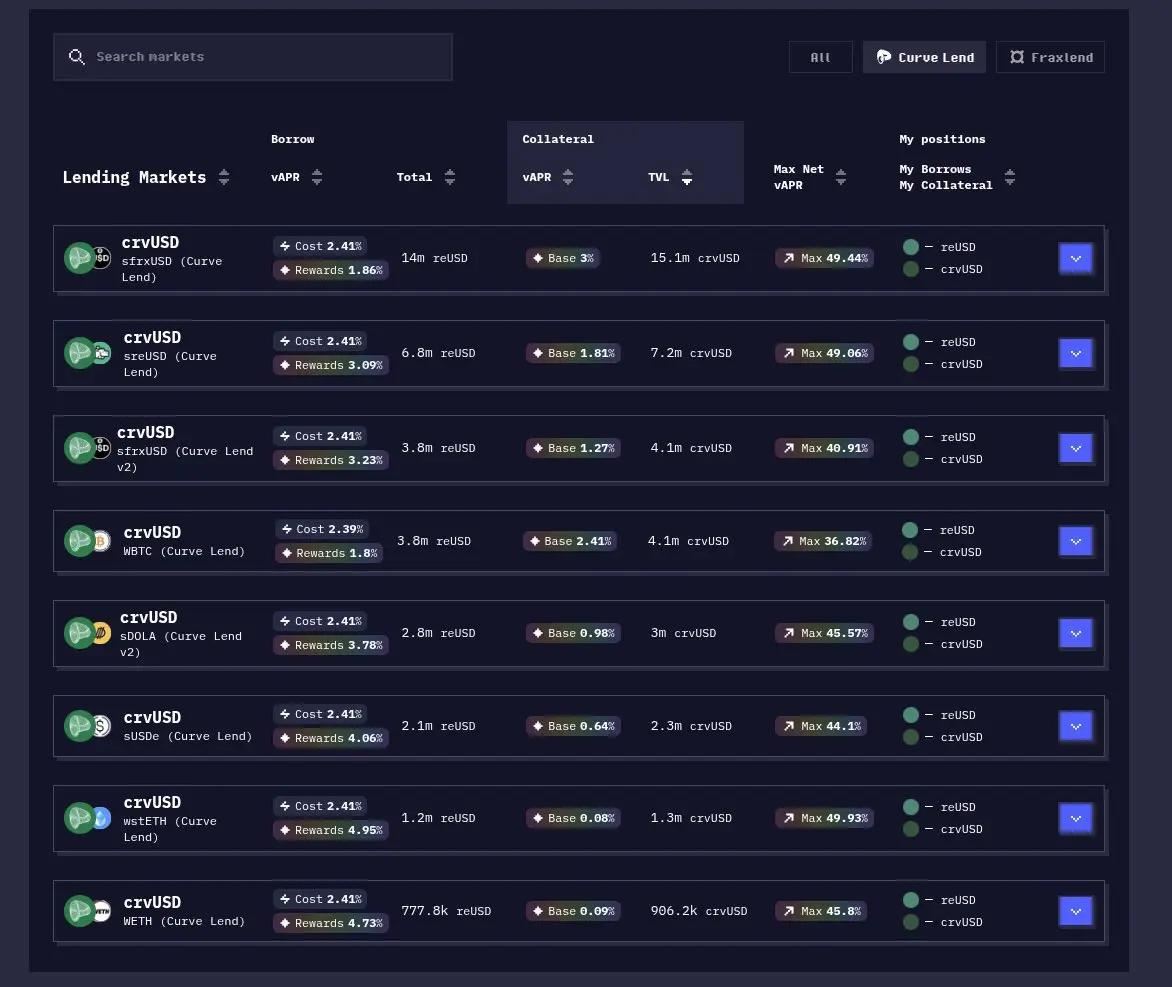Sort by My Borrows column
The width and height of the screenshot is (1172, 987).
point(1010,177)
